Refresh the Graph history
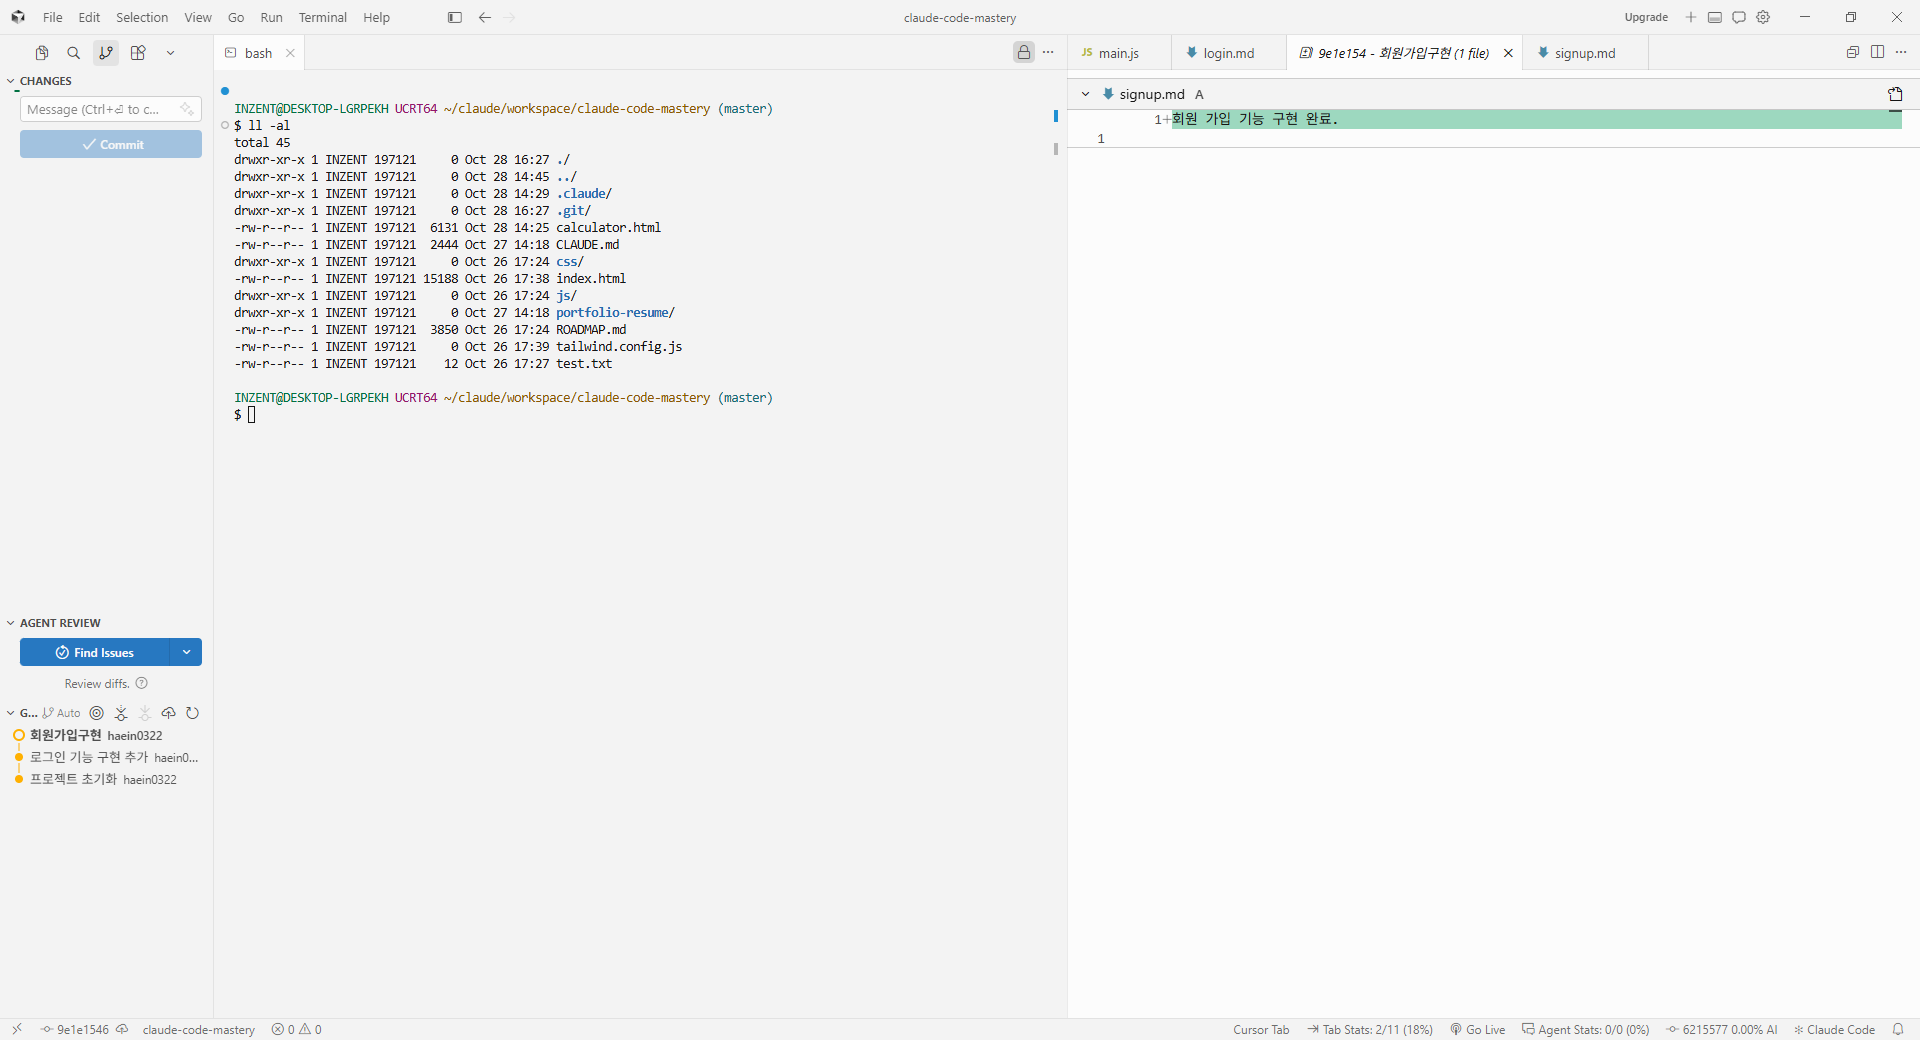 pyautogui.click(x=193, y=713)
